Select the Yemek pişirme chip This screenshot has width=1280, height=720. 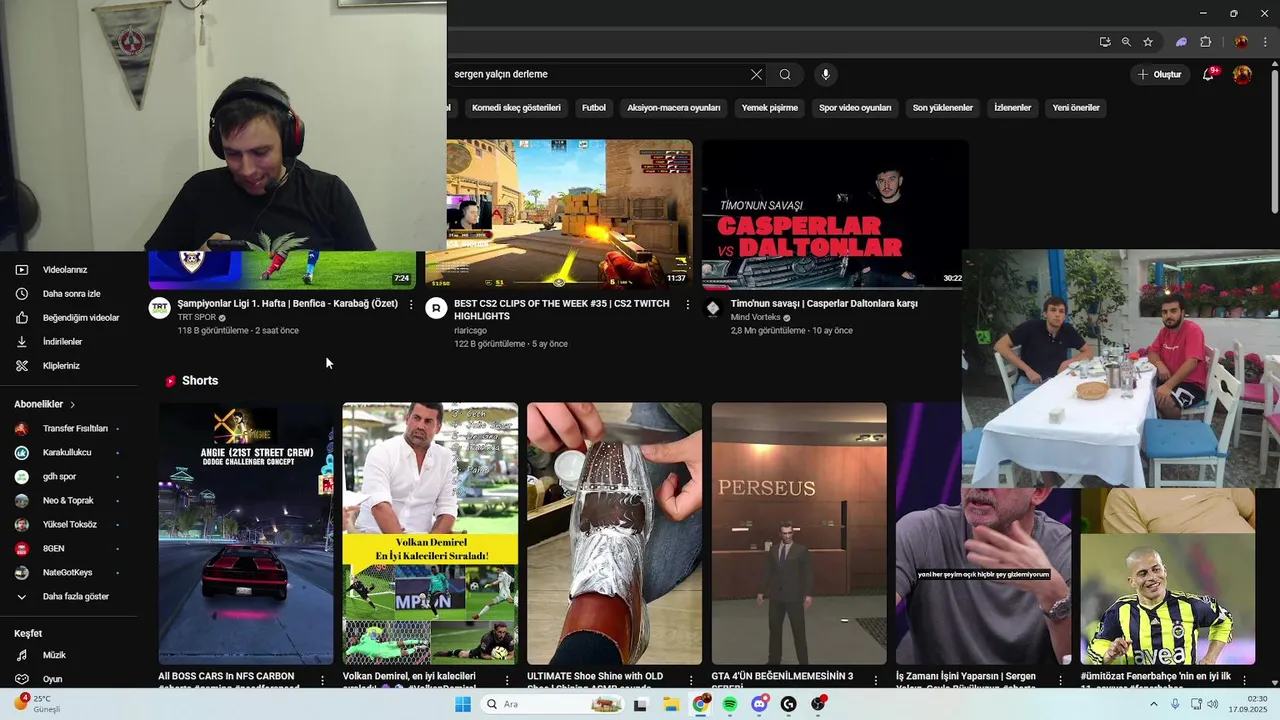click(x=770, y=108)
